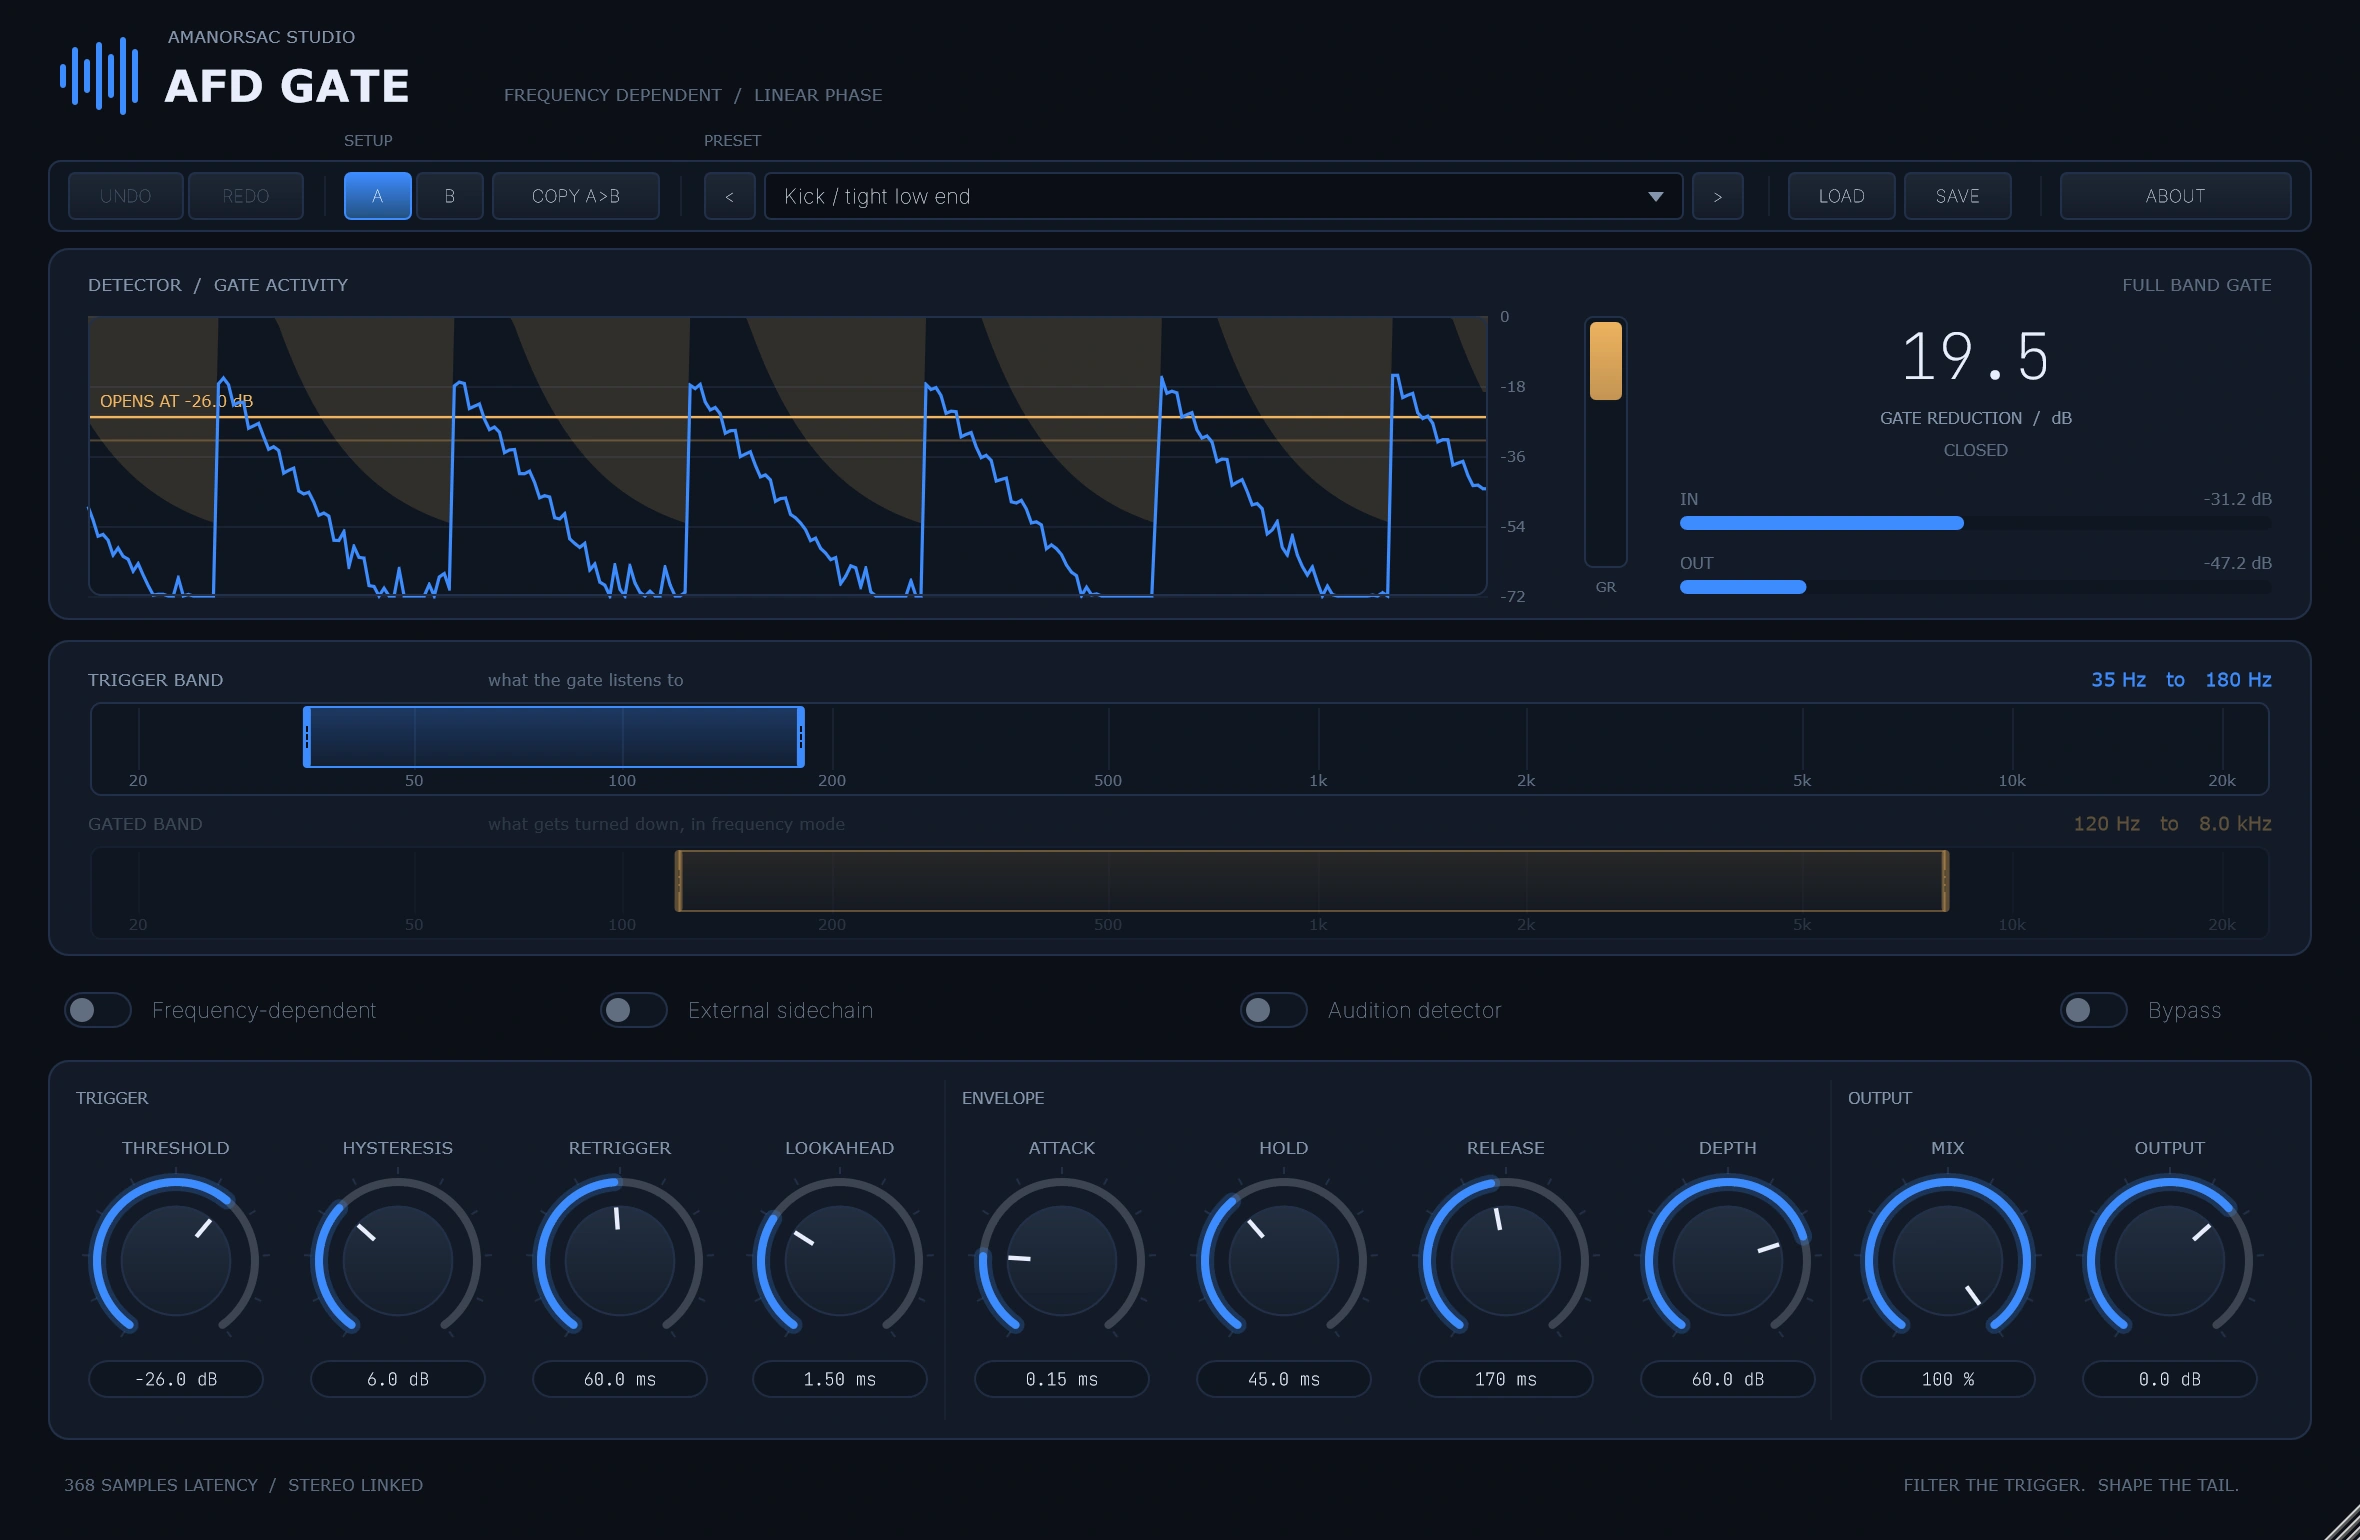Open the 'Kick / tight low end' preset list
The width and height of the screenshot is (2360, 1540).
tap(1223, 196)
